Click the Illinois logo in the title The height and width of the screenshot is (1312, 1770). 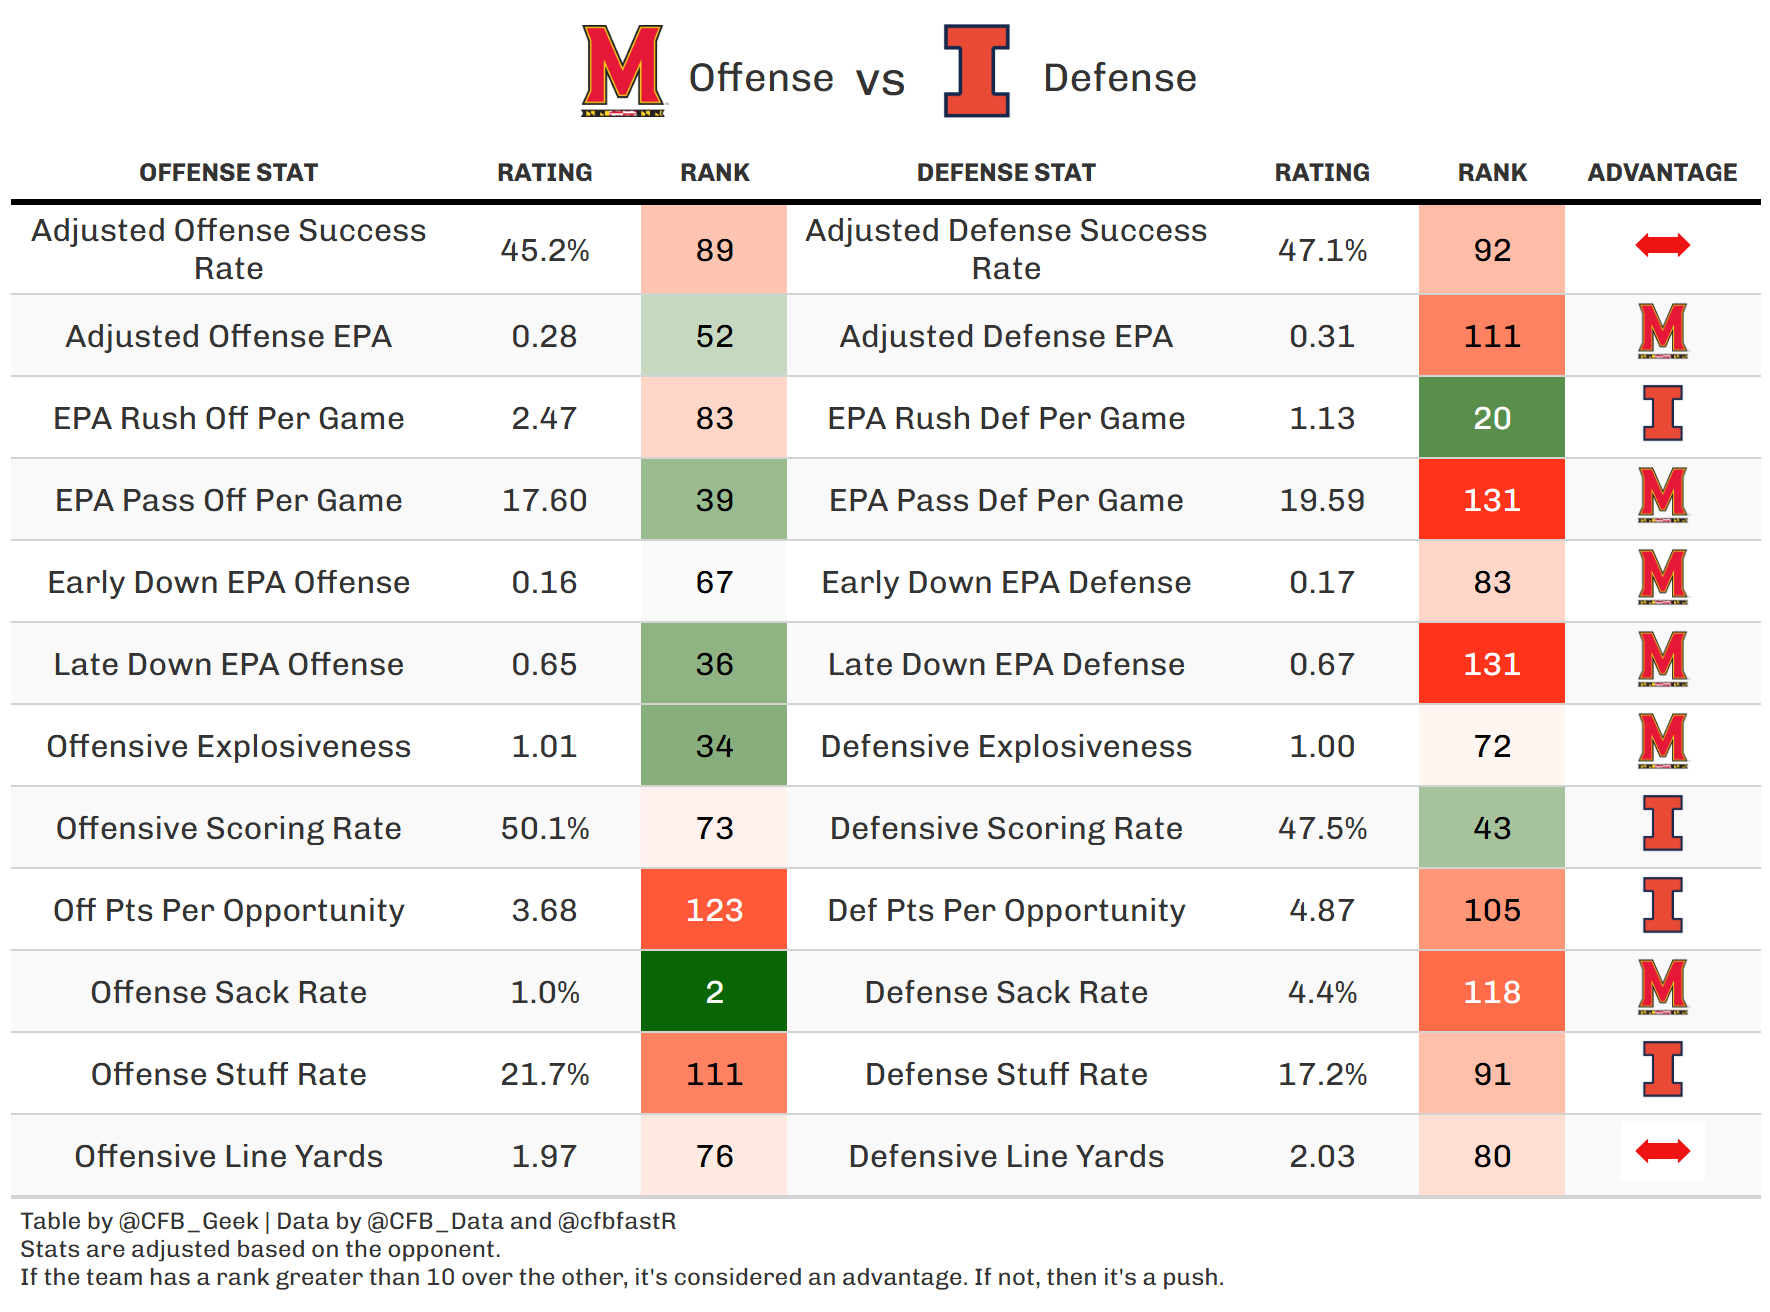coord(977,70)
